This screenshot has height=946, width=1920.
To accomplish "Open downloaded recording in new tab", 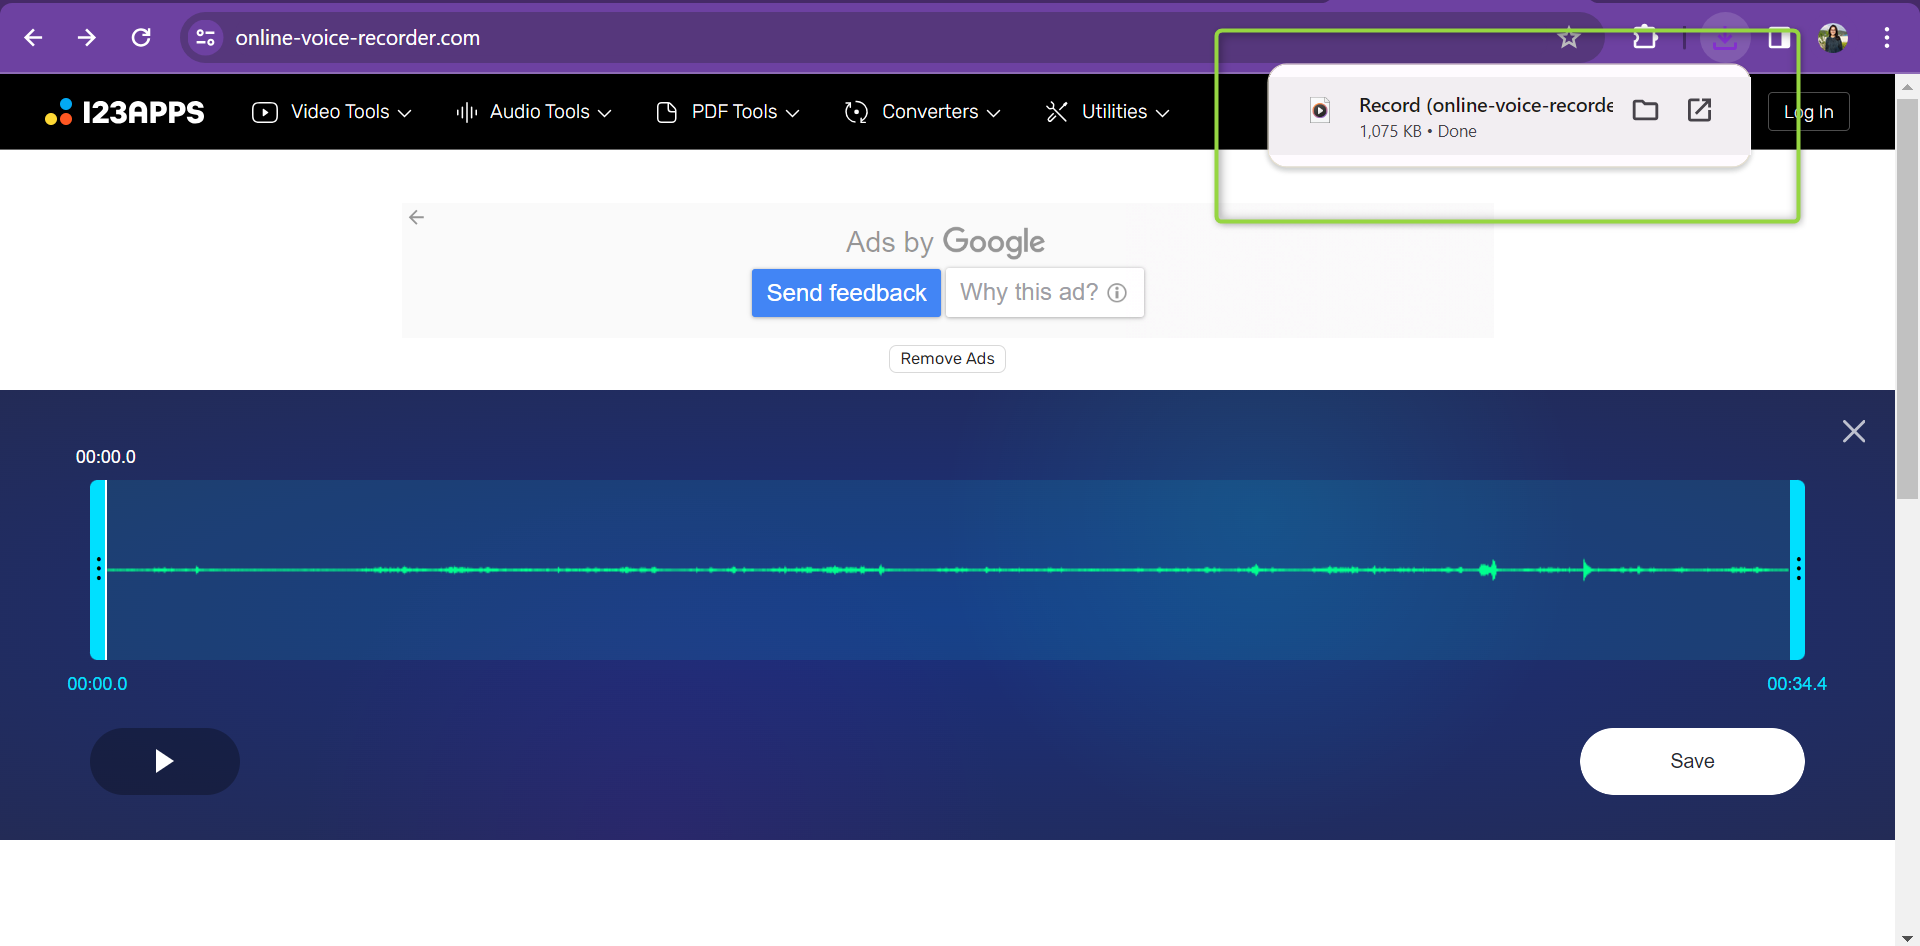I will click(1699, 110).
